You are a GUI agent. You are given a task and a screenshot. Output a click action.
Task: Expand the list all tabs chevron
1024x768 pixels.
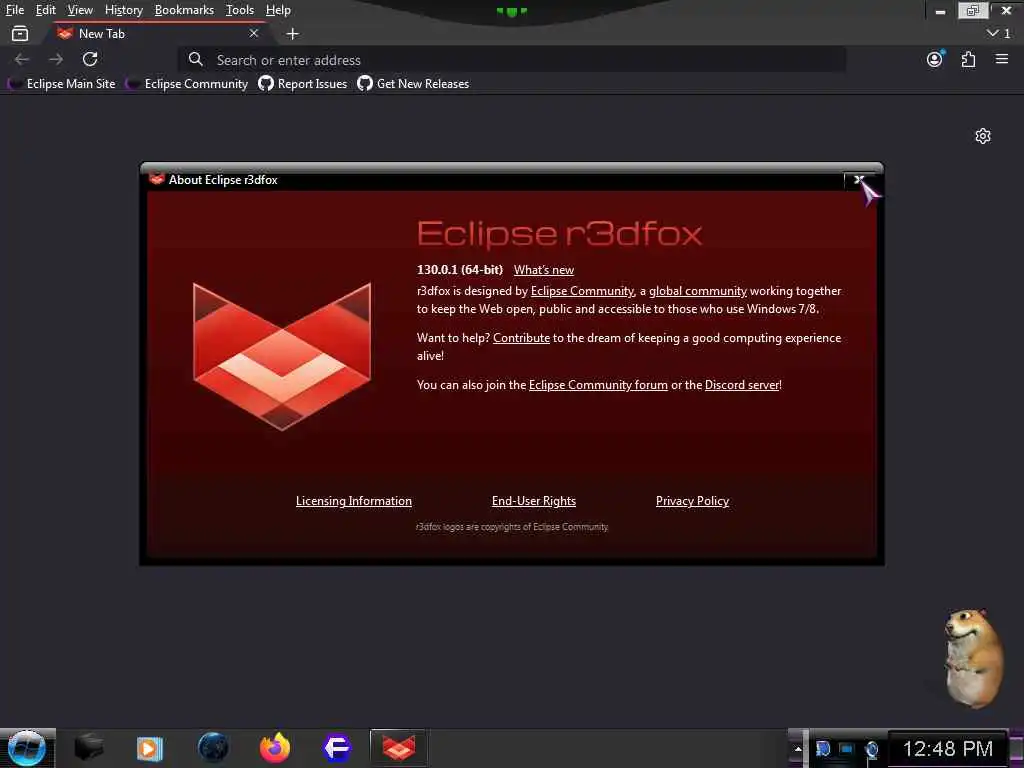pyautogui.click(x=993, y=33)
